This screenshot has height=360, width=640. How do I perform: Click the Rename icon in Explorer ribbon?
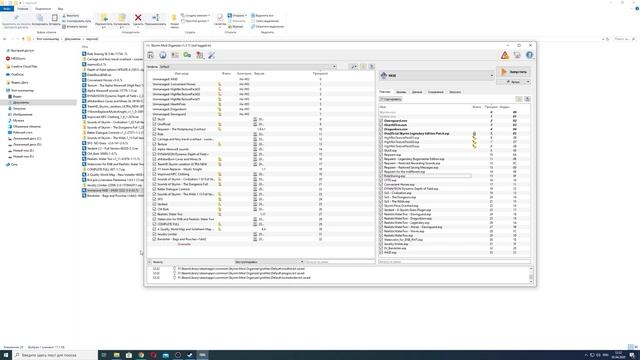(156, 18)
